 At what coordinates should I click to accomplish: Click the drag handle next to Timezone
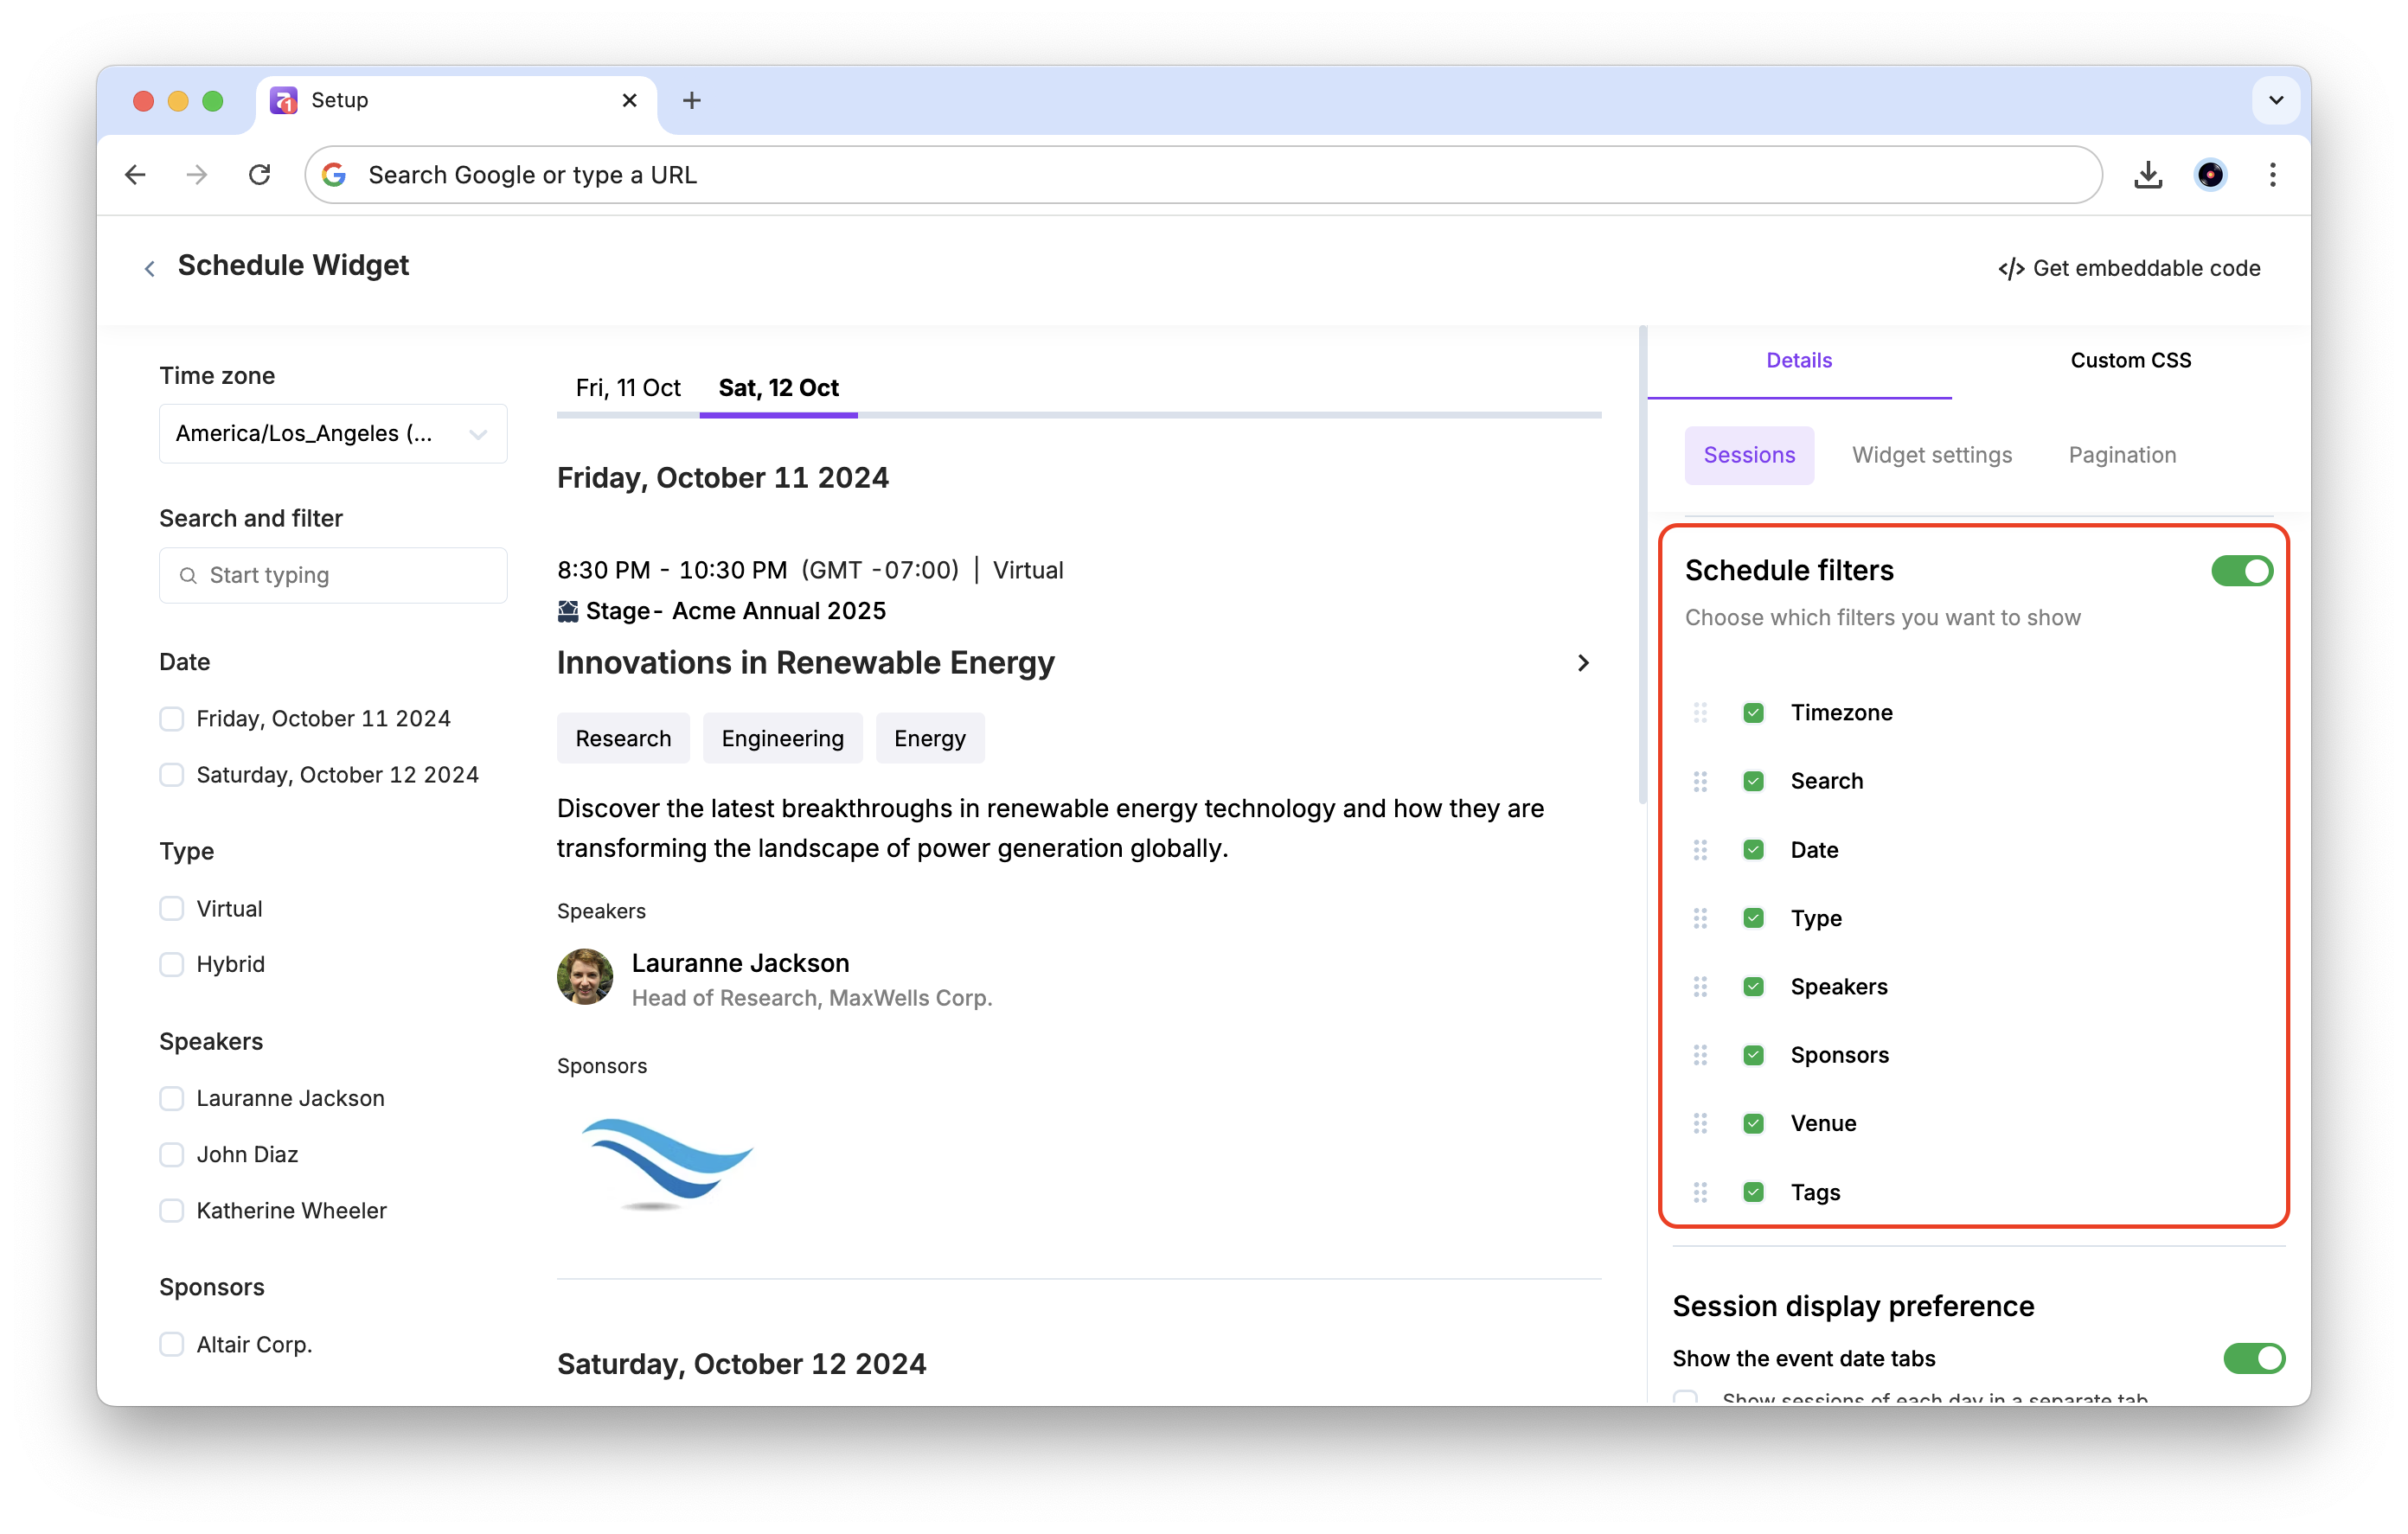pyautogui.click(x=1700, y=713)
